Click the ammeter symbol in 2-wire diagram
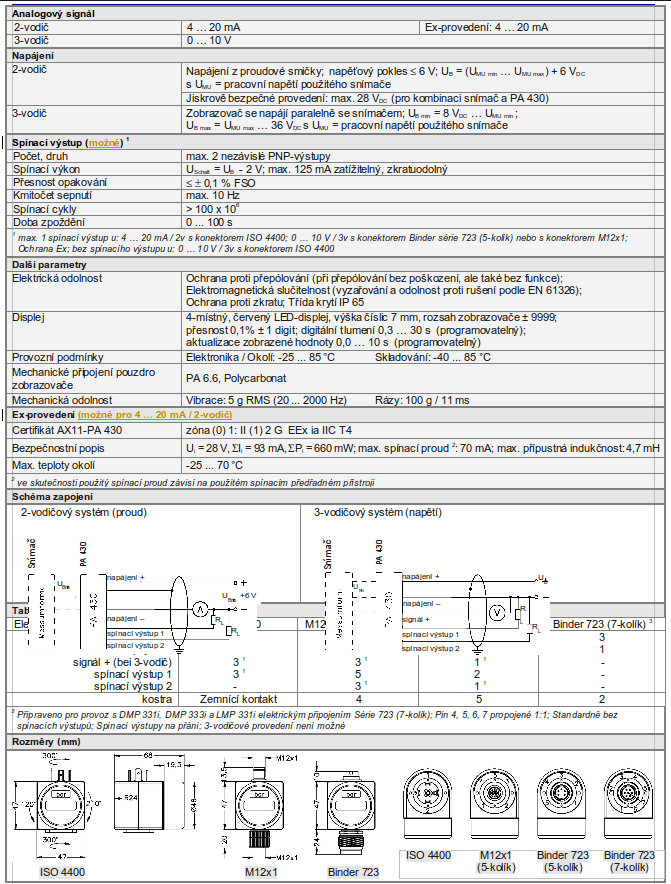 199,608
